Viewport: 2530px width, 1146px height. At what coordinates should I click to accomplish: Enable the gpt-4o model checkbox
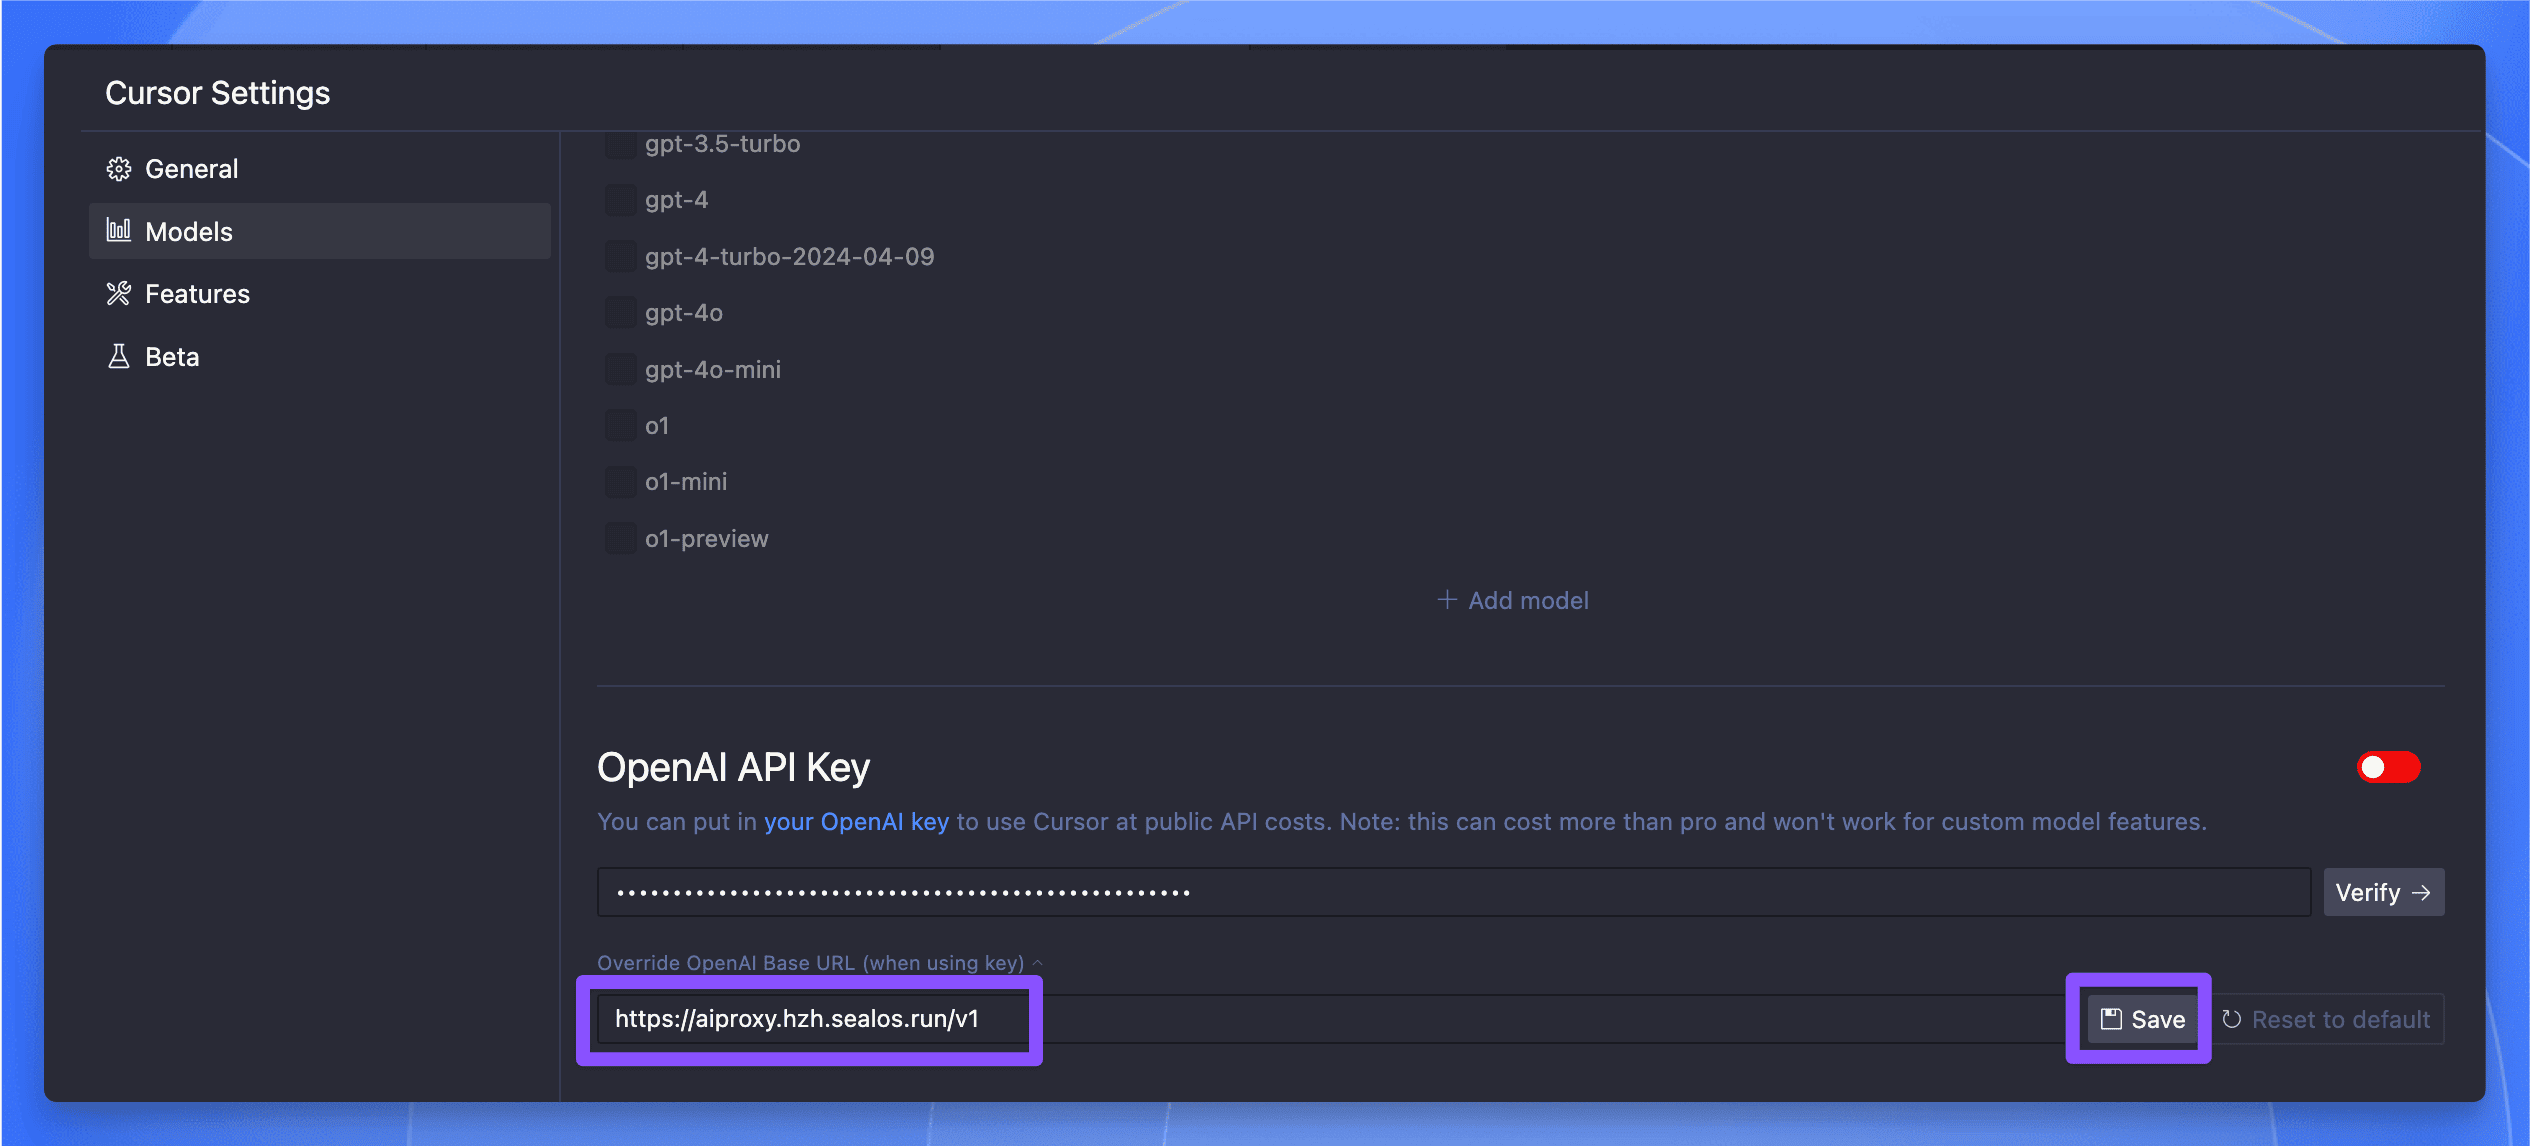[x=619, y=312]
